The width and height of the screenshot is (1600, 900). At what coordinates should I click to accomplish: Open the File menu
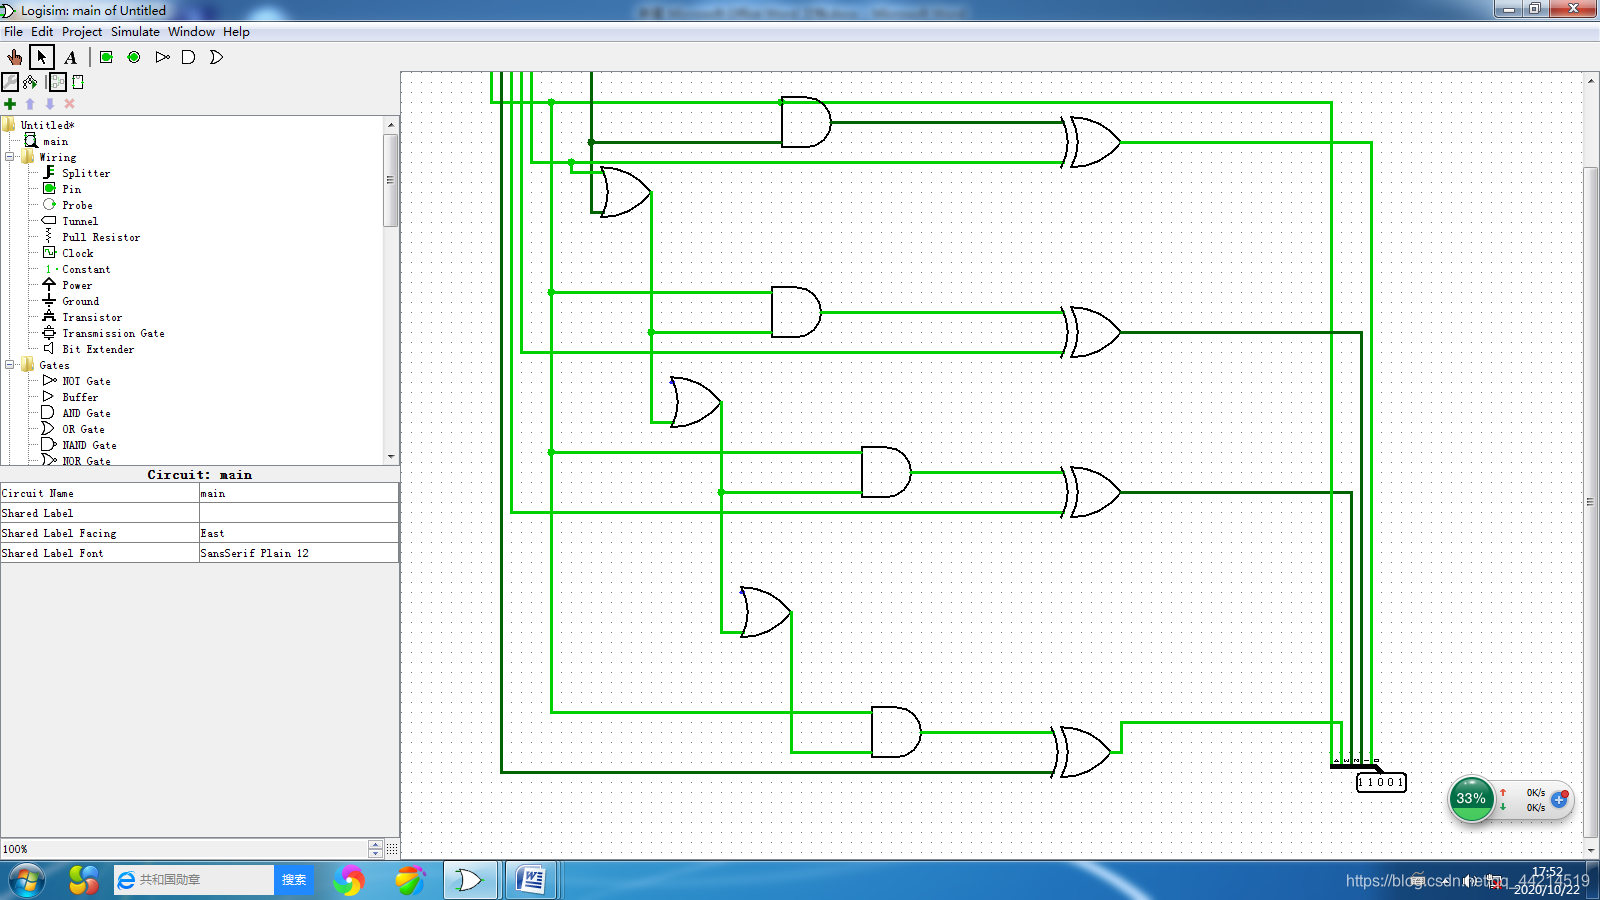(x=13, y=32)
